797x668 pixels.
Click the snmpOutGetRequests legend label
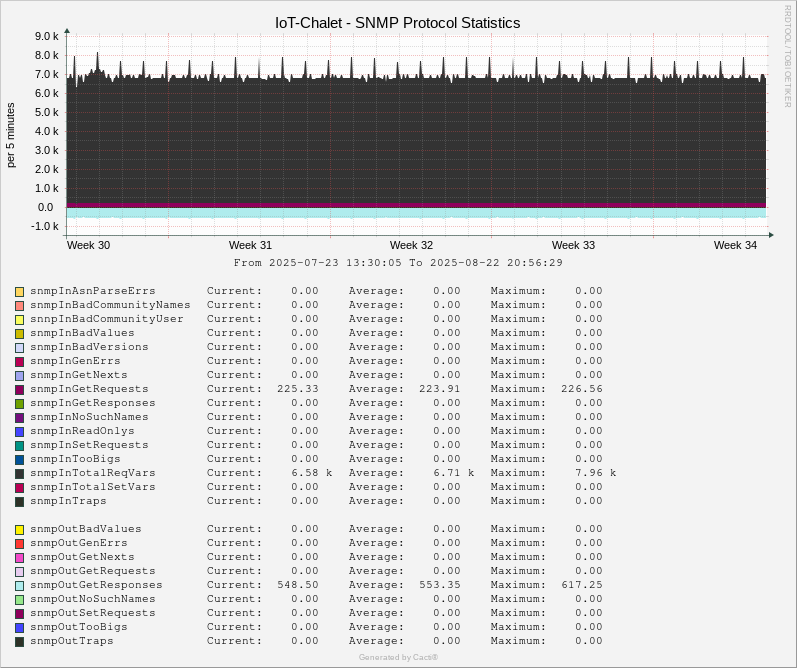click(93, 571)
